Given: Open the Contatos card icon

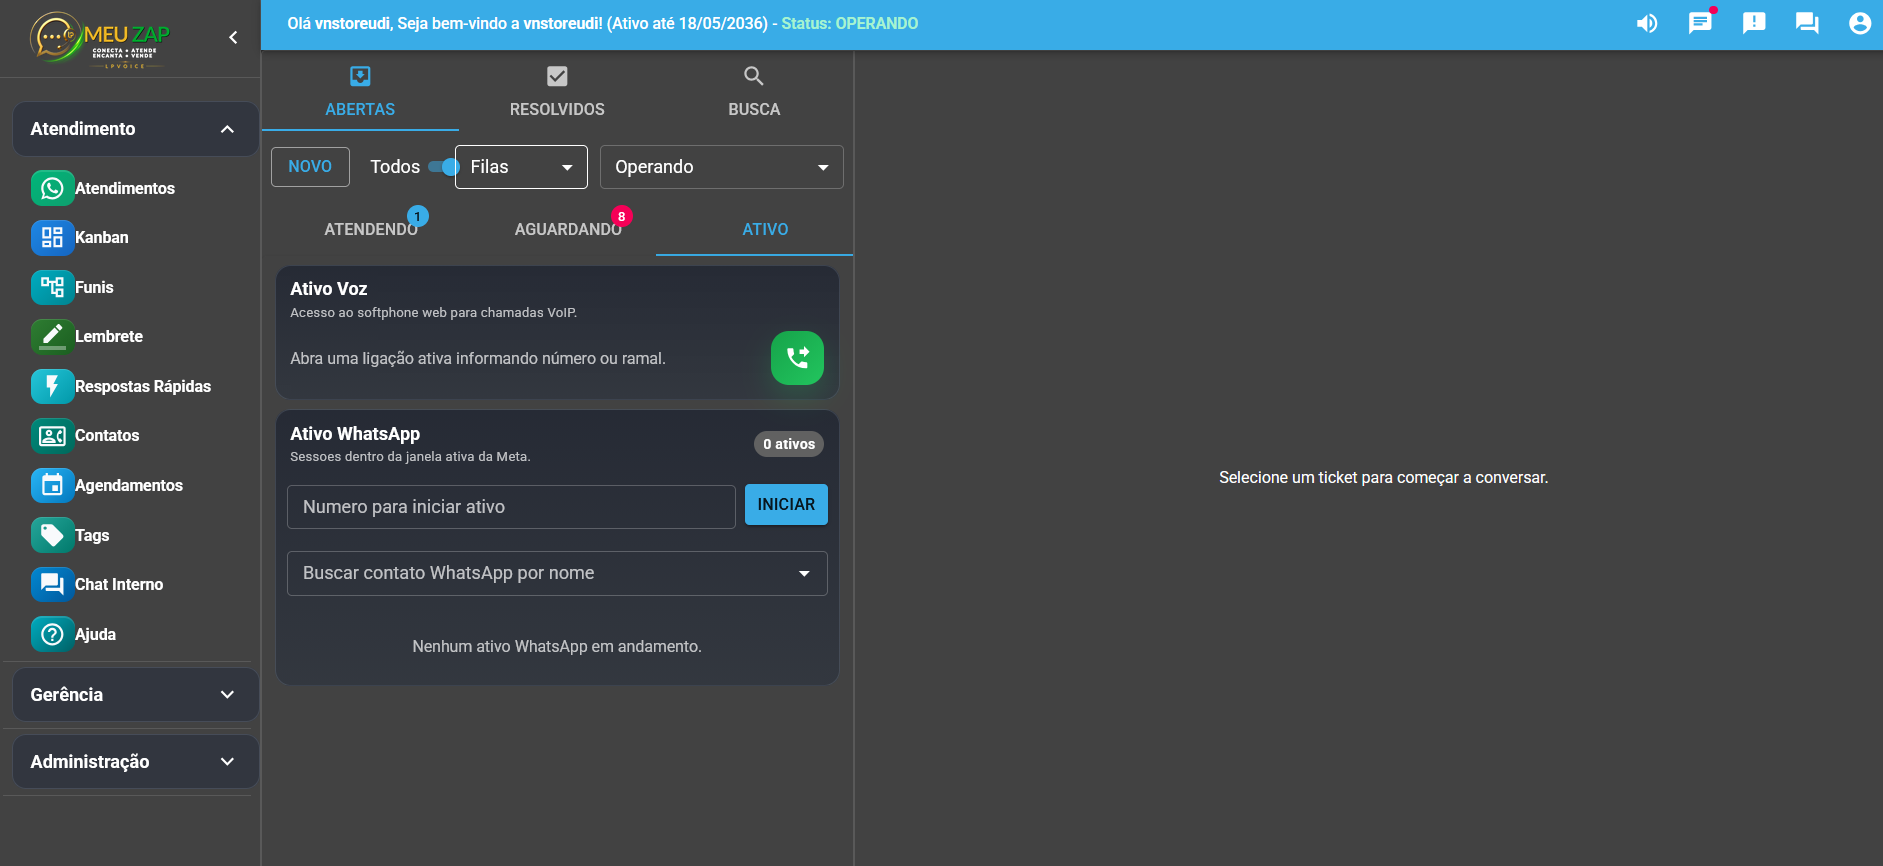Looking at the screenshot, I should (x=52, y=435).
